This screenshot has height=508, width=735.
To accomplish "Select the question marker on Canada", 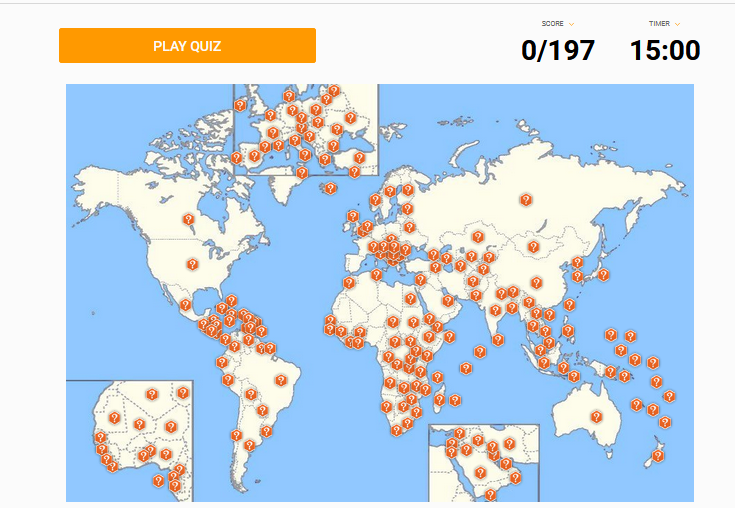I will click(x=188, y=219).
